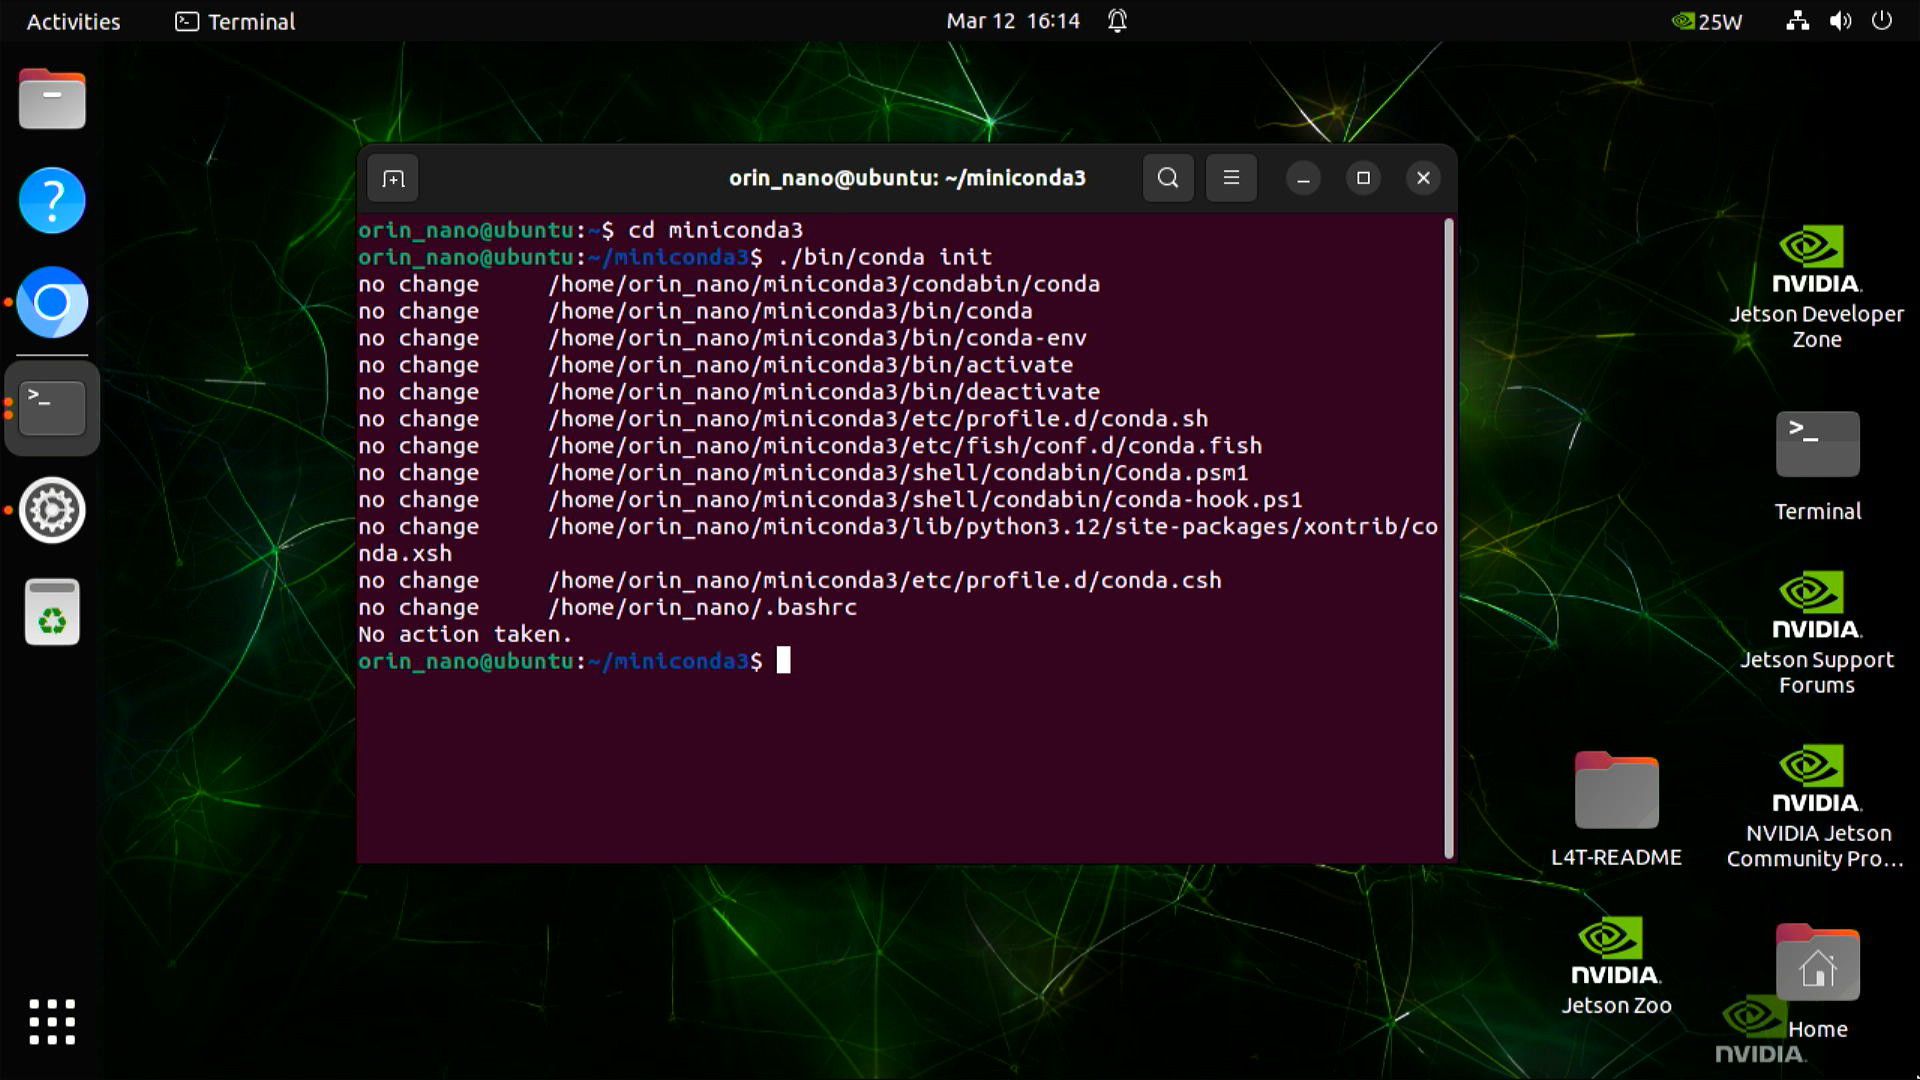This screenshot has width=1920, height=1080.
Task: Click the Terminal app menu
Action: 234,21
